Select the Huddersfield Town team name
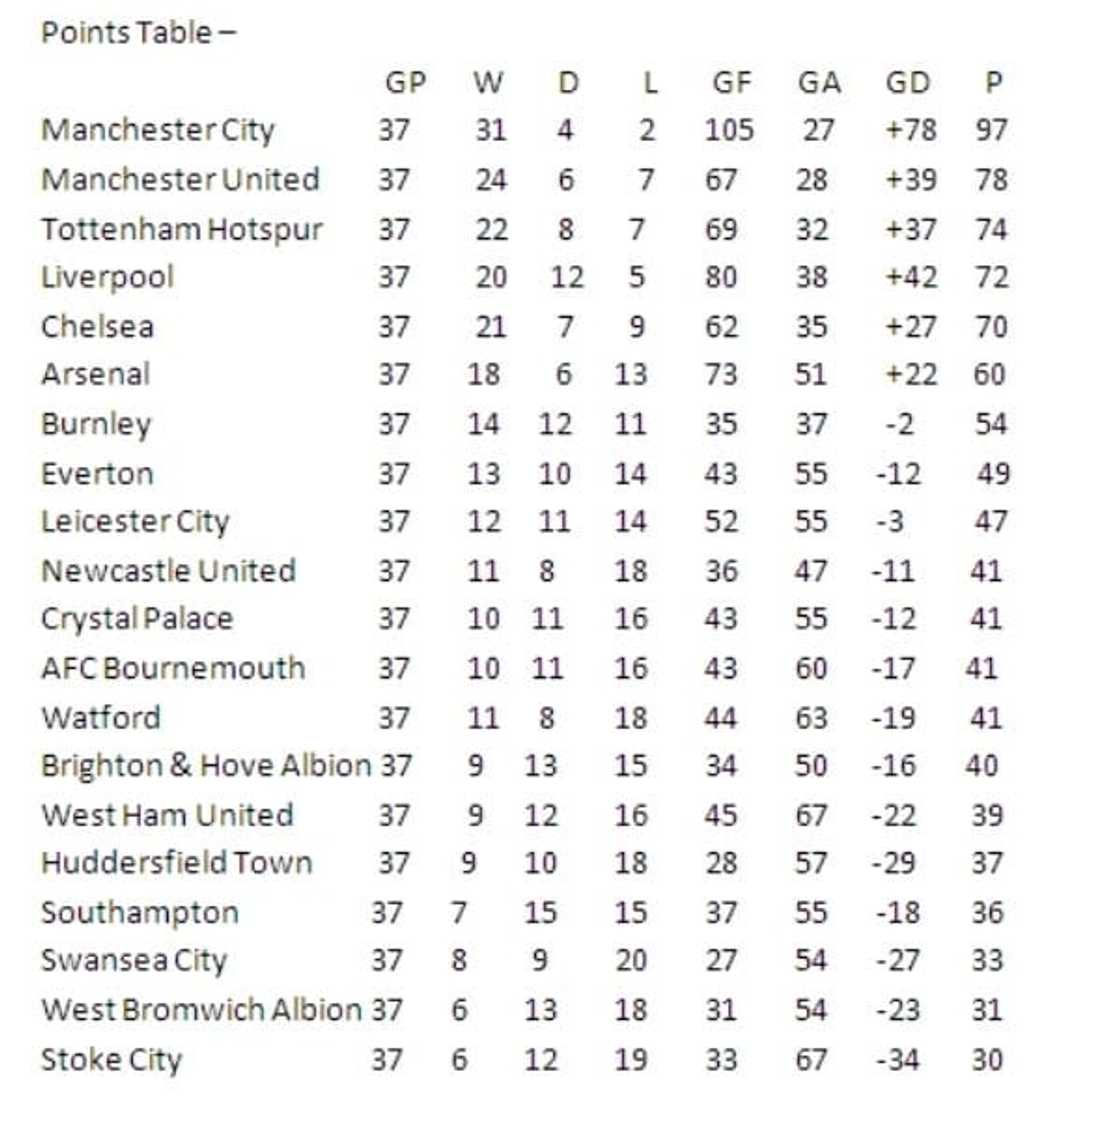 (x=176, y=863)
